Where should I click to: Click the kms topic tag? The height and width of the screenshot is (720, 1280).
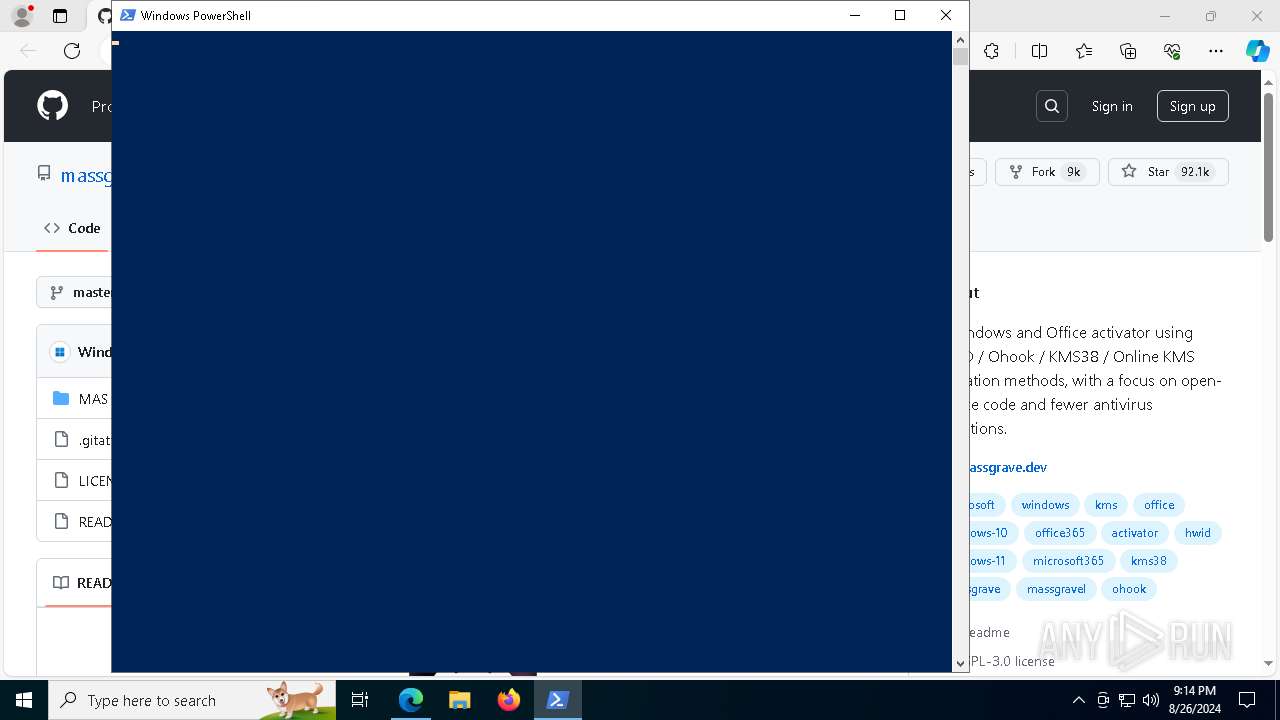click(x=1106, y=505)
